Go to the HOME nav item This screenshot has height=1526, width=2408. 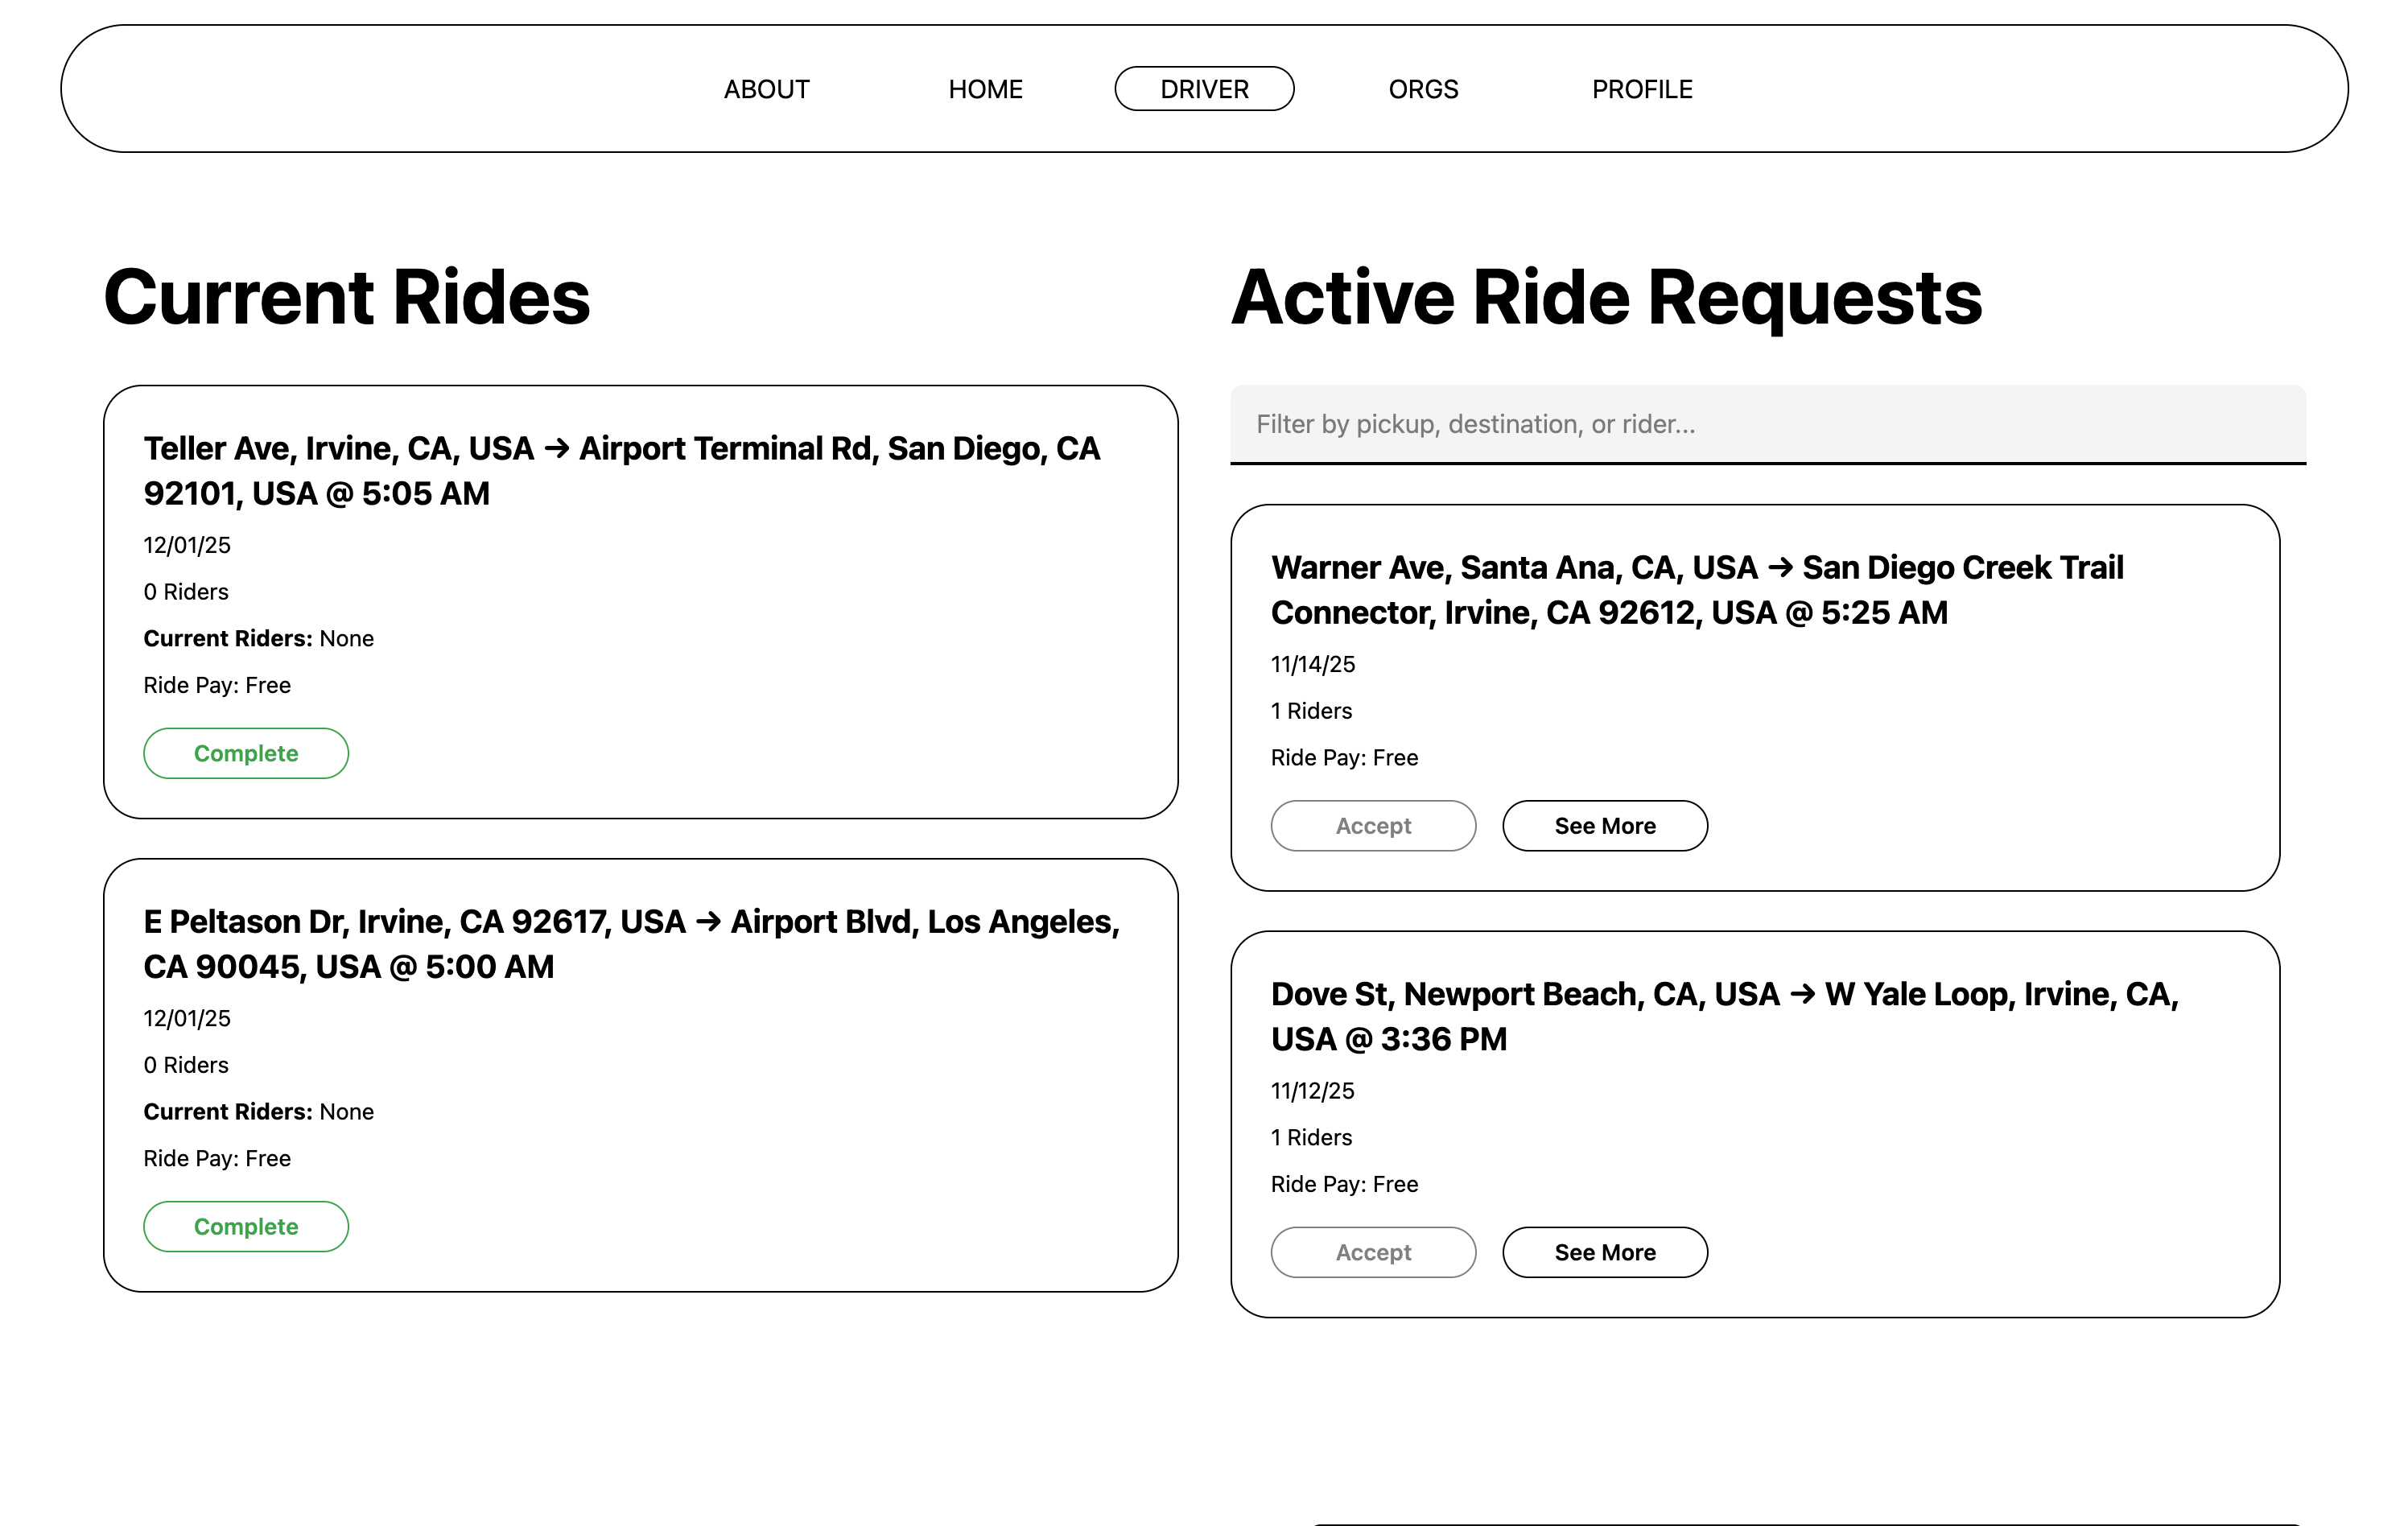(x=985, y=89)
